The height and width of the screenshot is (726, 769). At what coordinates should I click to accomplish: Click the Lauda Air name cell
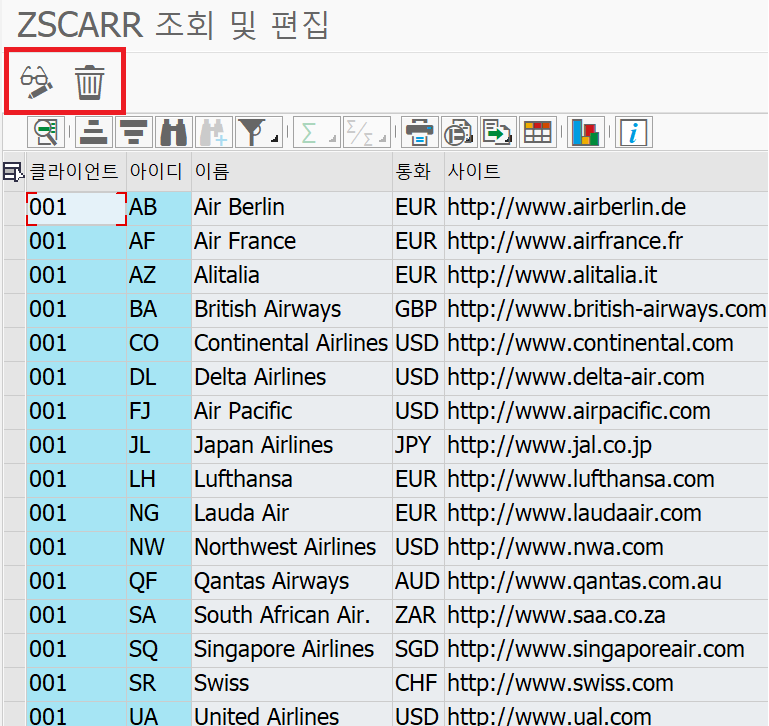pos(292,515)
